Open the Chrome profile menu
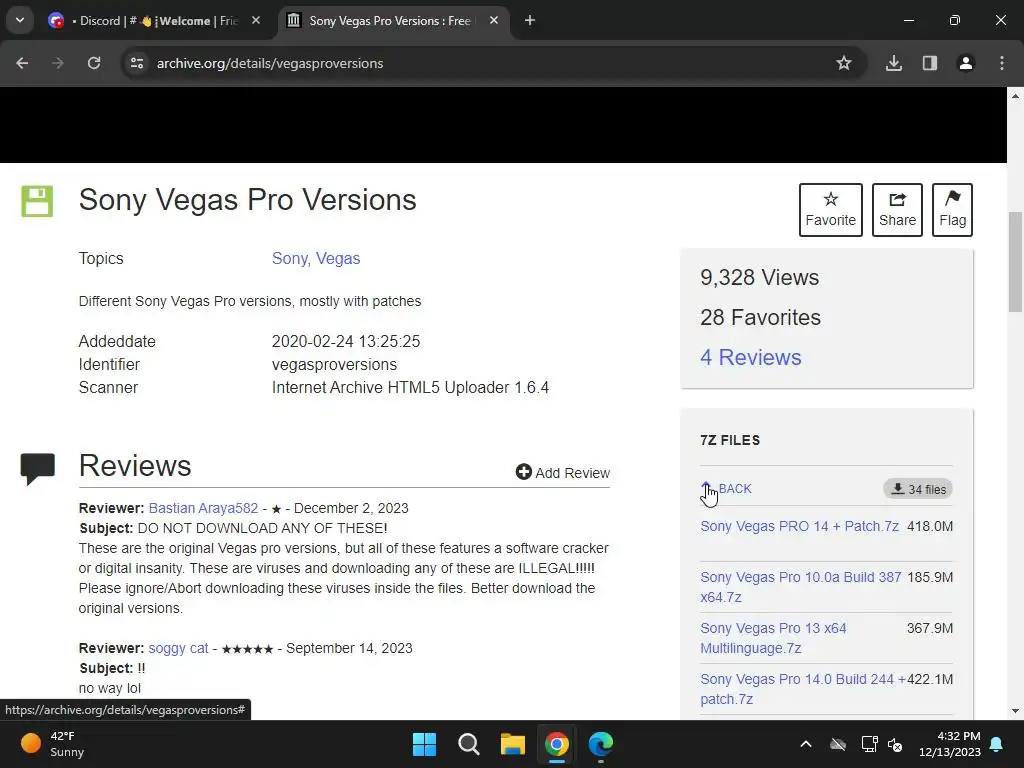The height and width of the screenshot is (768, 1024). click(x=966, y=63)
